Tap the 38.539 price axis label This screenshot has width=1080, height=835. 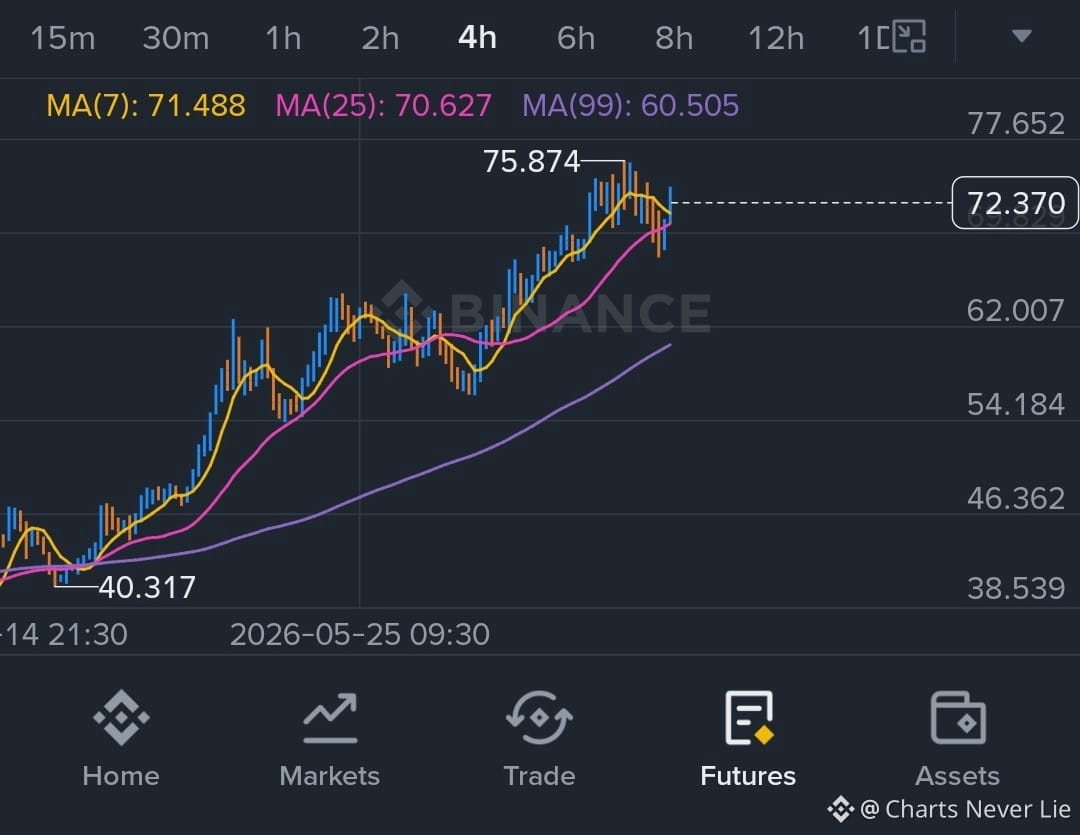(x=1016, y=588)
